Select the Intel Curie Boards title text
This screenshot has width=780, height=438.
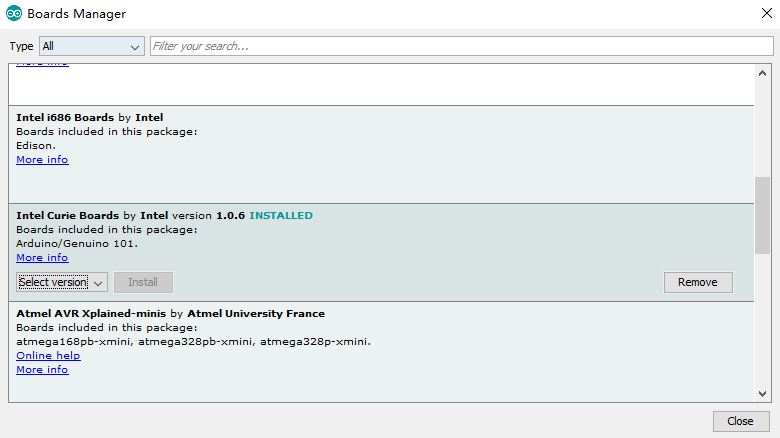point(68,216)
